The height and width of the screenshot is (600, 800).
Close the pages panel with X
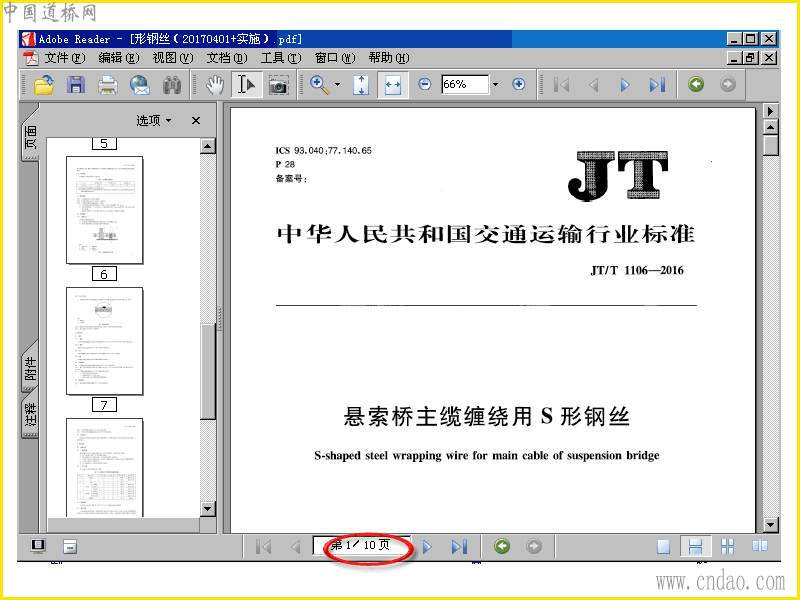tap(196, 120)
